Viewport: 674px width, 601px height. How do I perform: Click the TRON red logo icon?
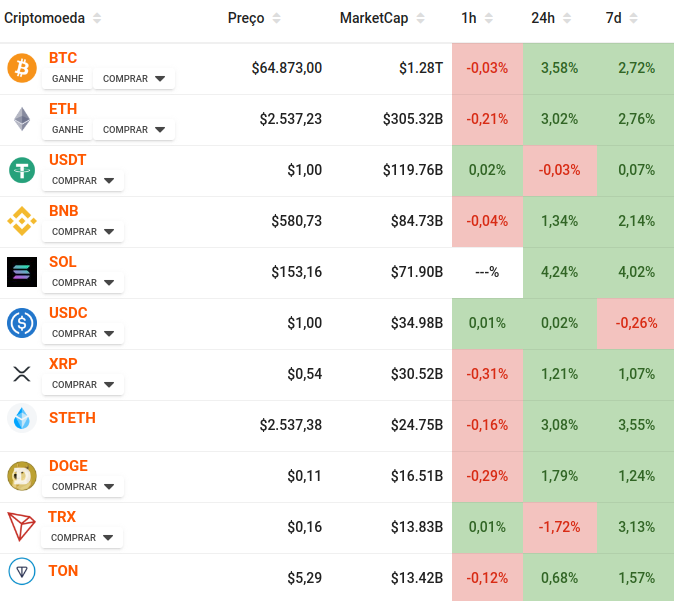pos(21,527)
